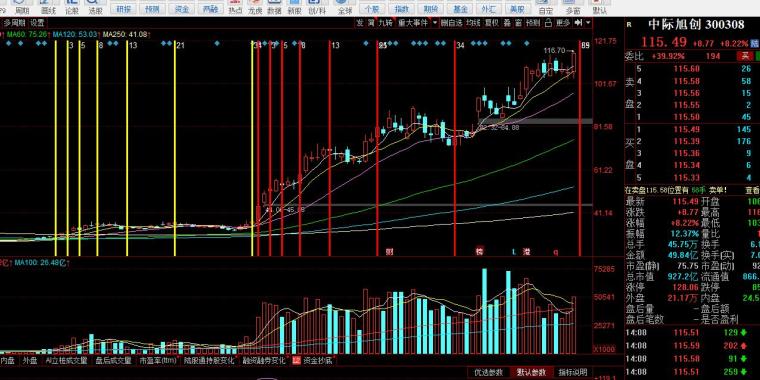Screen dimensions: 760x380
Task: Click 删自选 to remove from watchlist
Action: coord(451,22)
